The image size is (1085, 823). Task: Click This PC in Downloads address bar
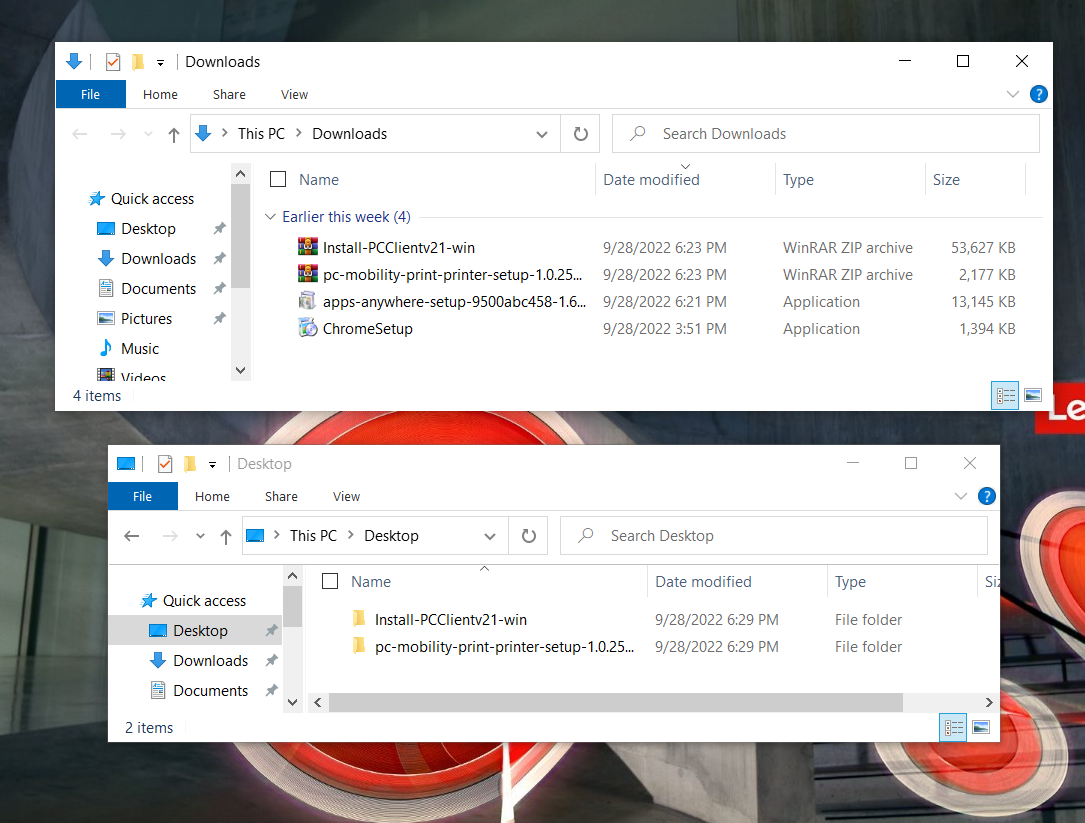261,134
